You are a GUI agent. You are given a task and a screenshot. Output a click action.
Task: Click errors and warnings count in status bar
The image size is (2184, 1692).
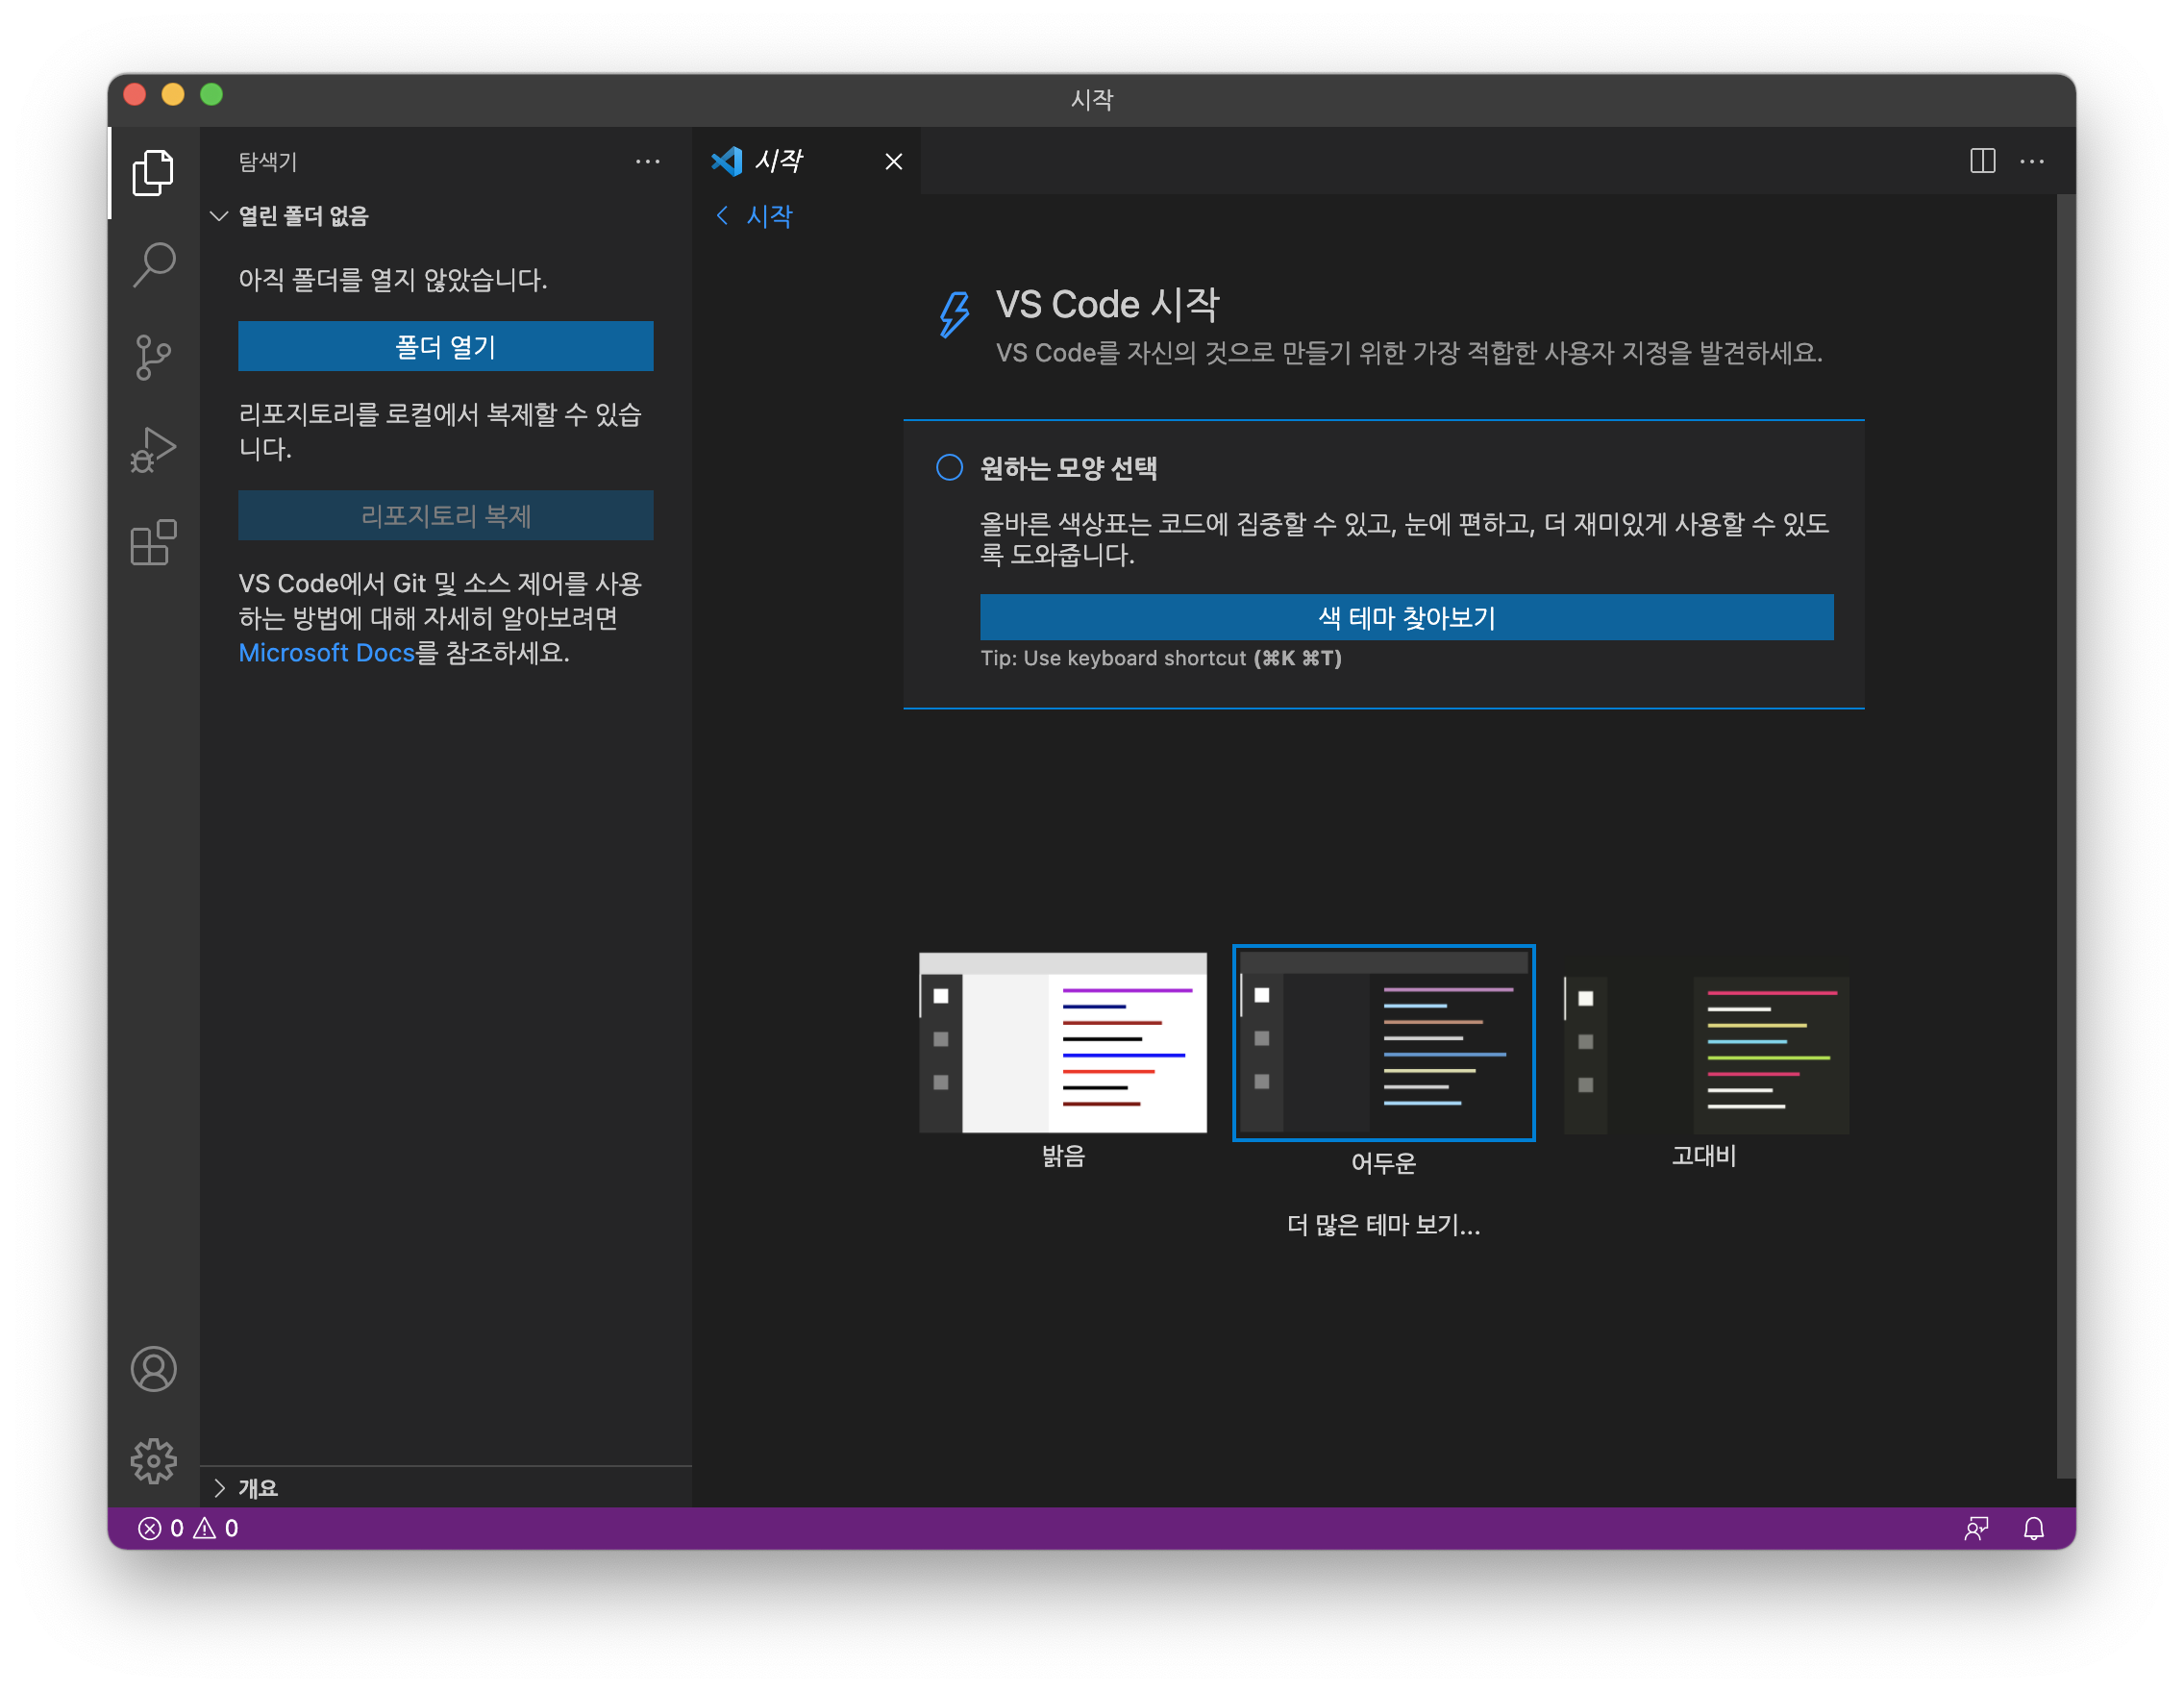188,1528
